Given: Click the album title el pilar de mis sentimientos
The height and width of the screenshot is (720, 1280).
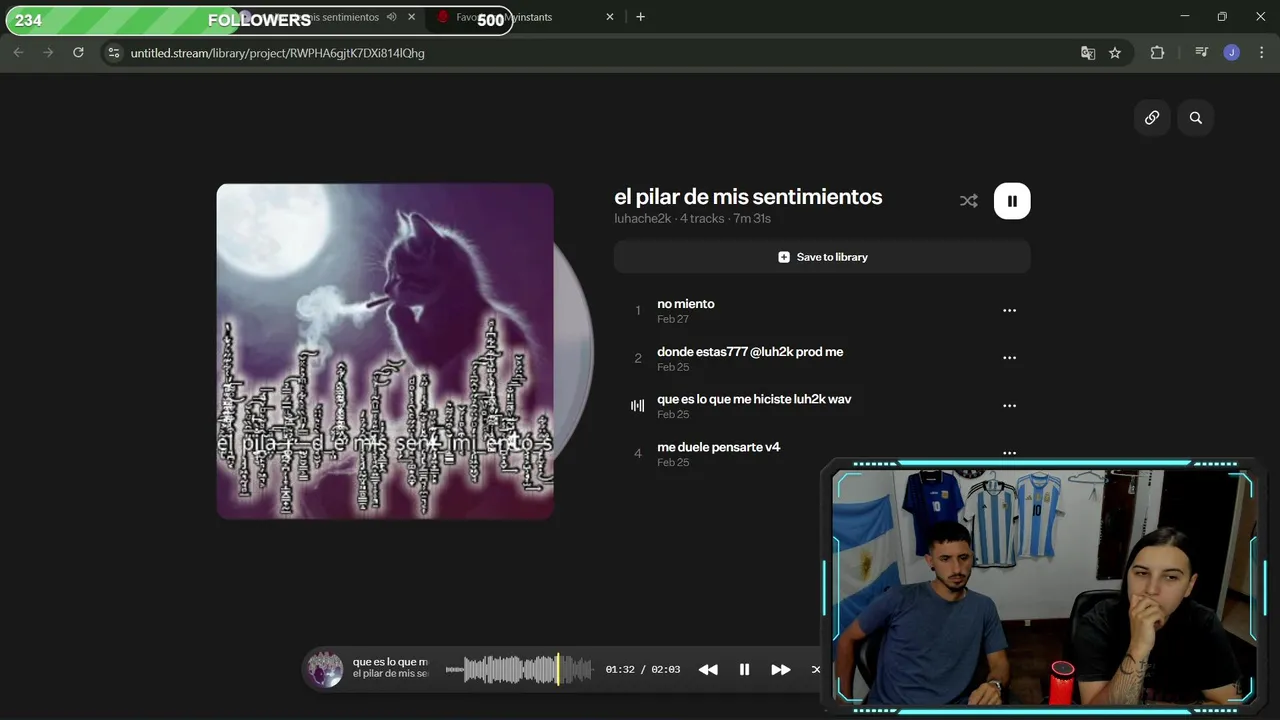Looking at the screenshot, I should [x=748, y=197].
